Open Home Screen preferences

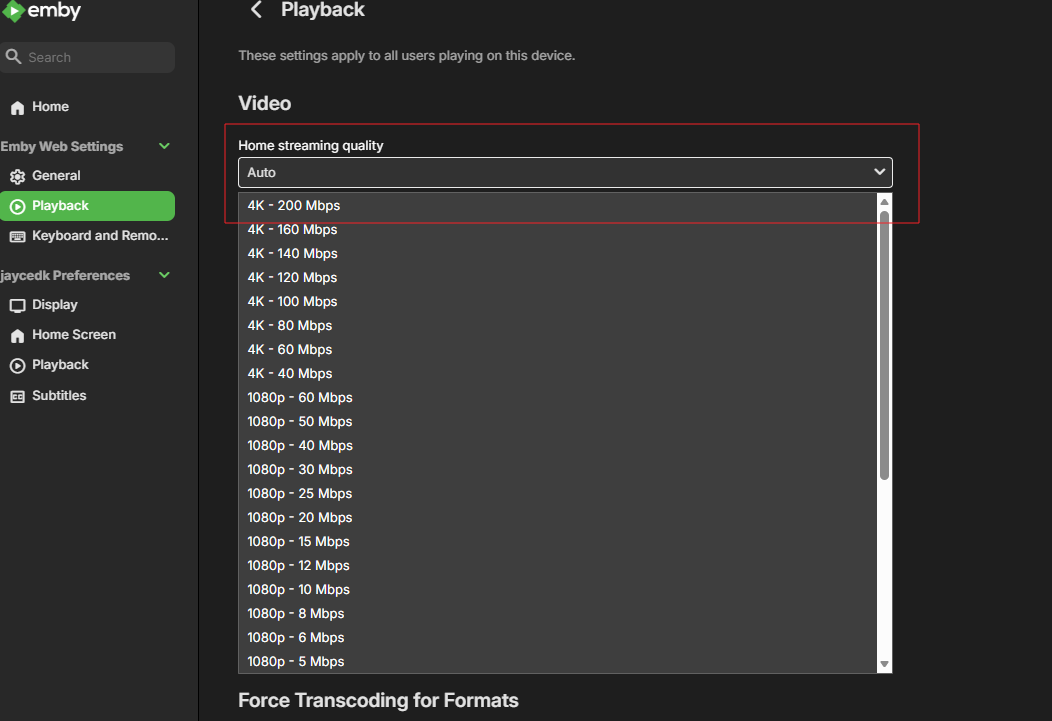click(87, 334)
